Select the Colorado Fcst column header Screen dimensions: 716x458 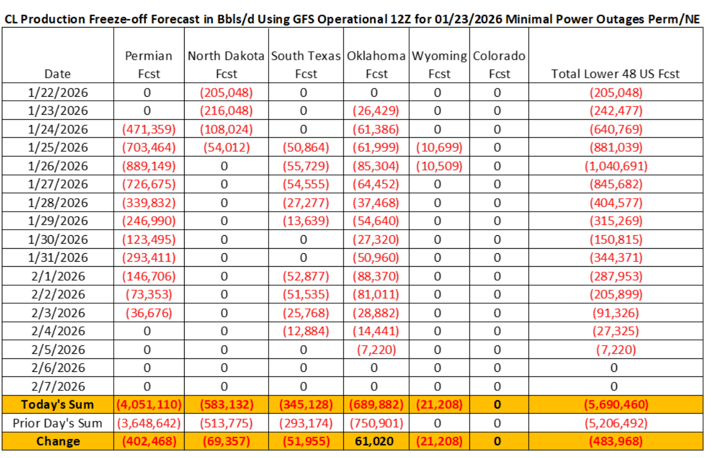[x=497, y=65]
